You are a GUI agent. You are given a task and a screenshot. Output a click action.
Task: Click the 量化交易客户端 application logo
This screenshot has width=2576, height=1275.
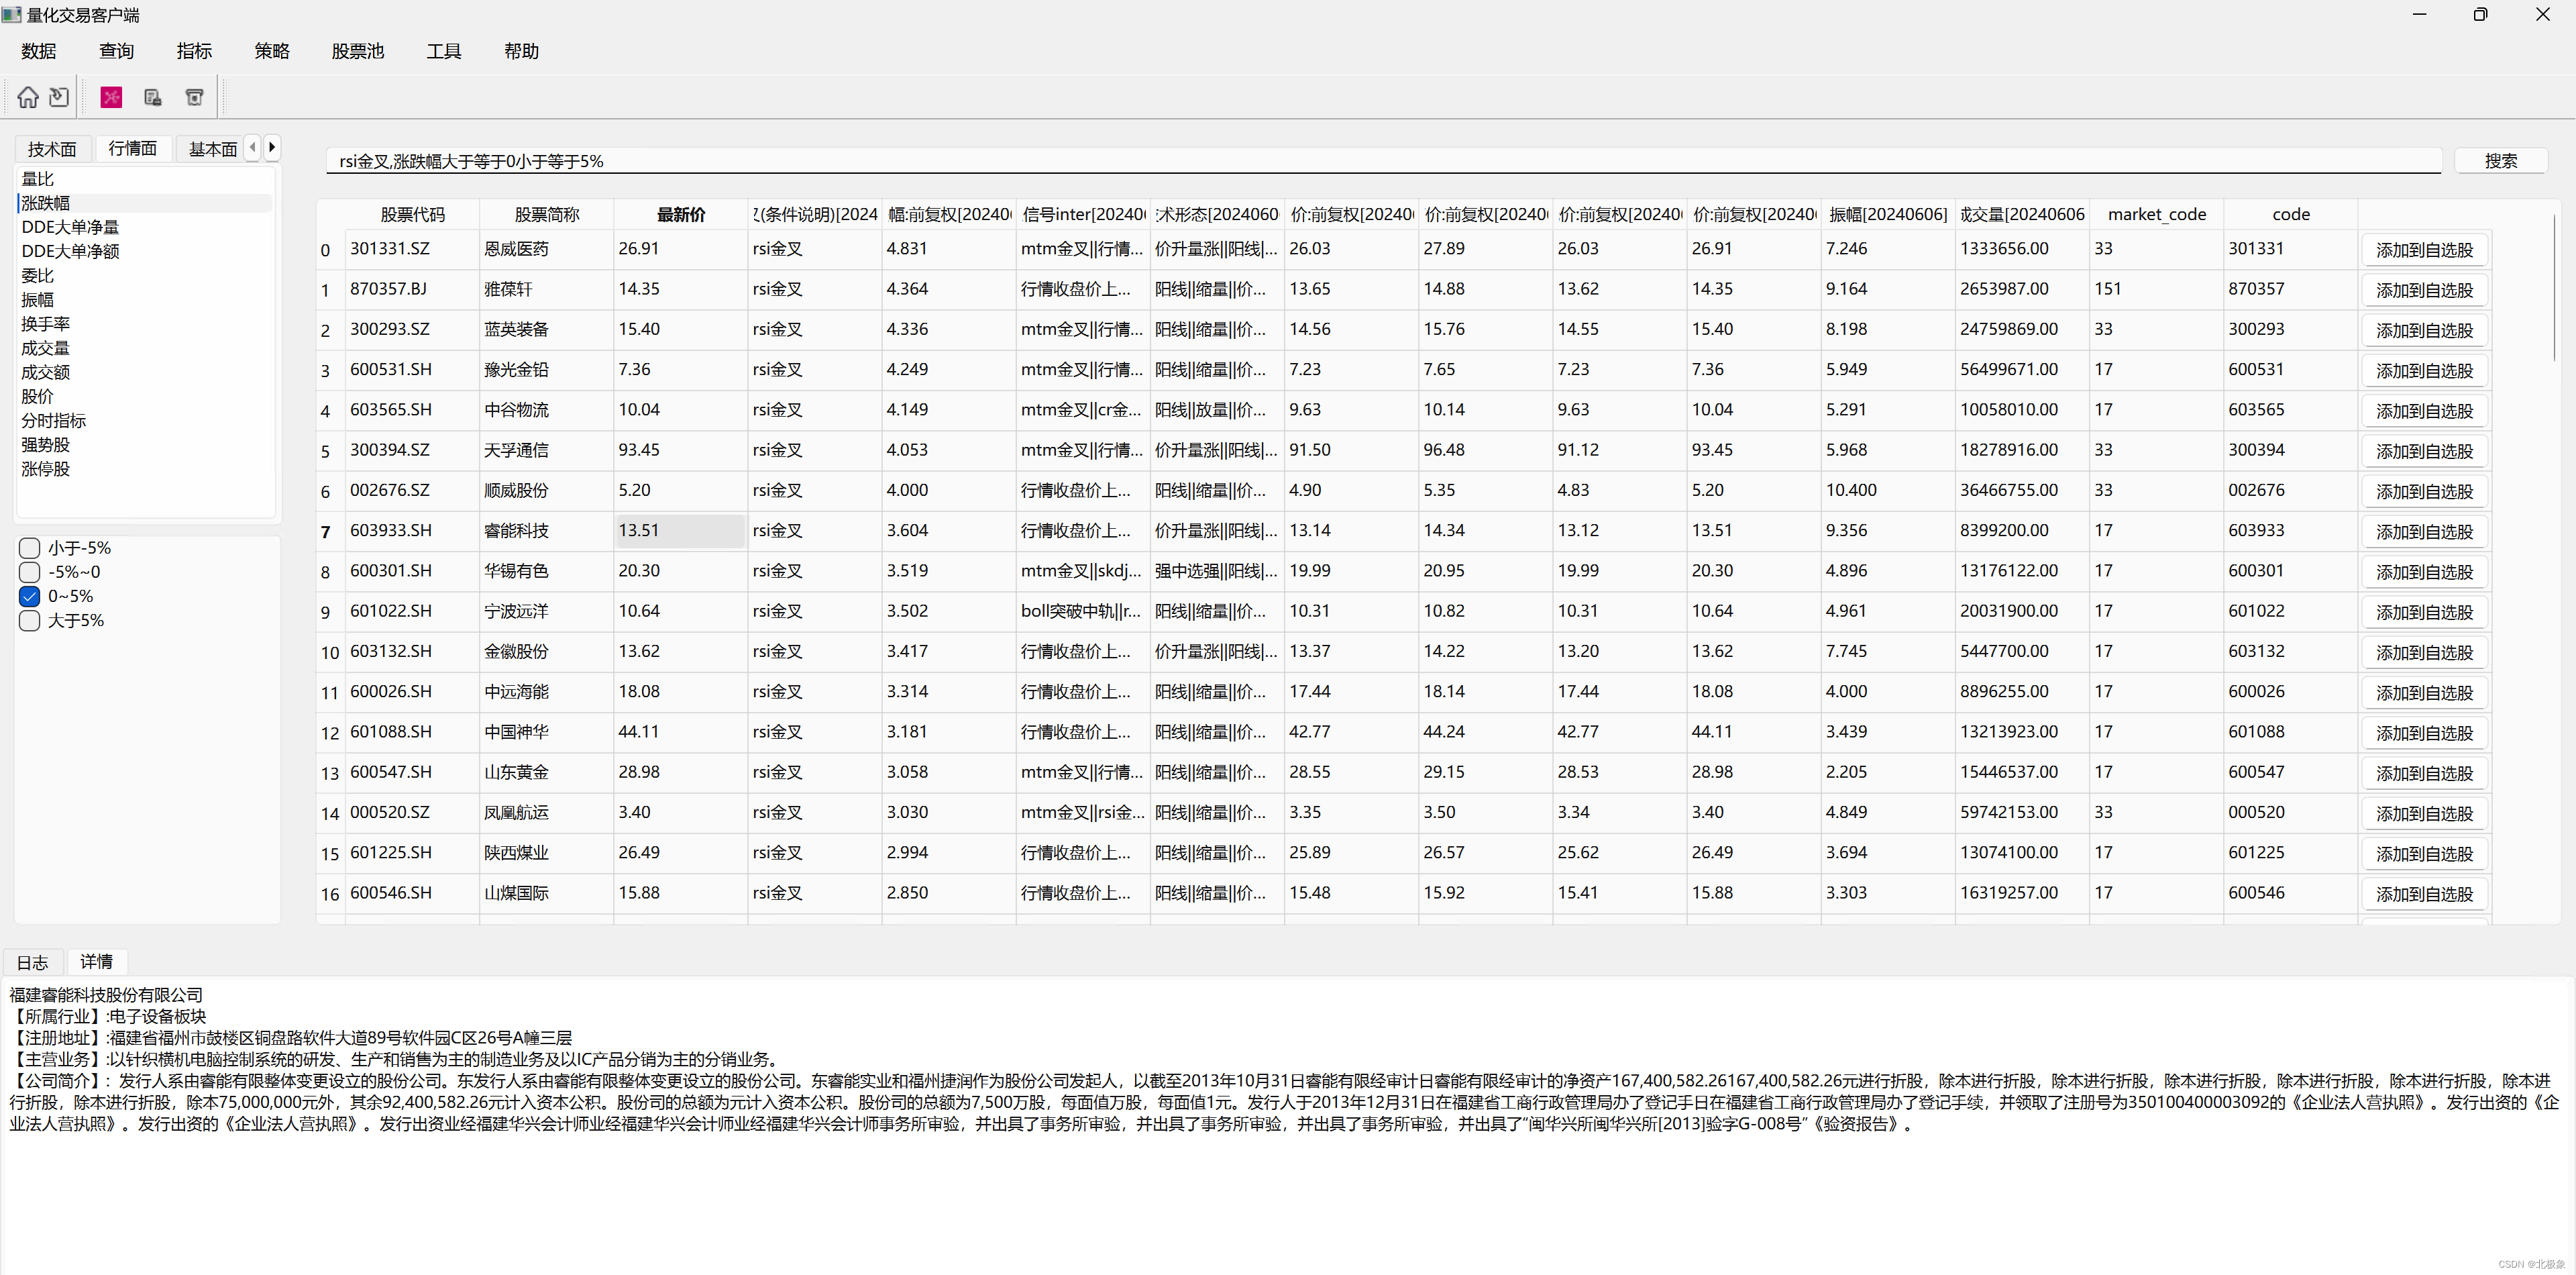[x=12, y=14]
